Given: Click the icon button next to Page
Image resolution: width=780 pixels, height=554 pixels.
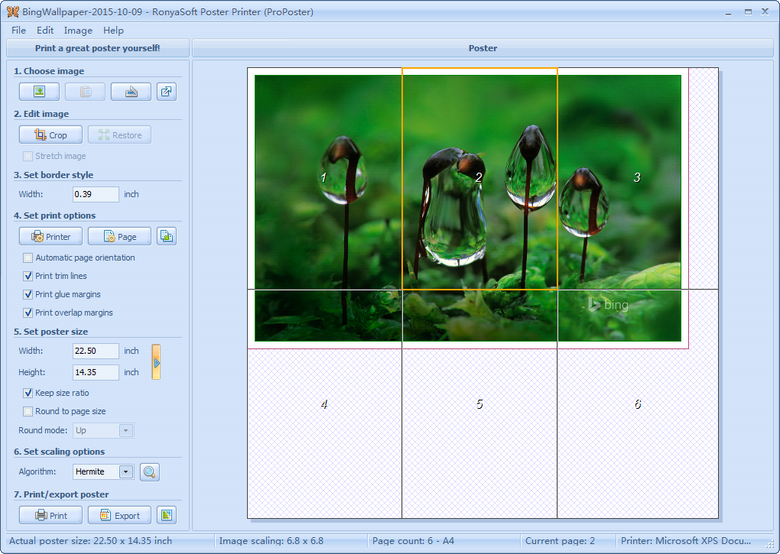Looking at the screenshot, I should pos(166,236).
